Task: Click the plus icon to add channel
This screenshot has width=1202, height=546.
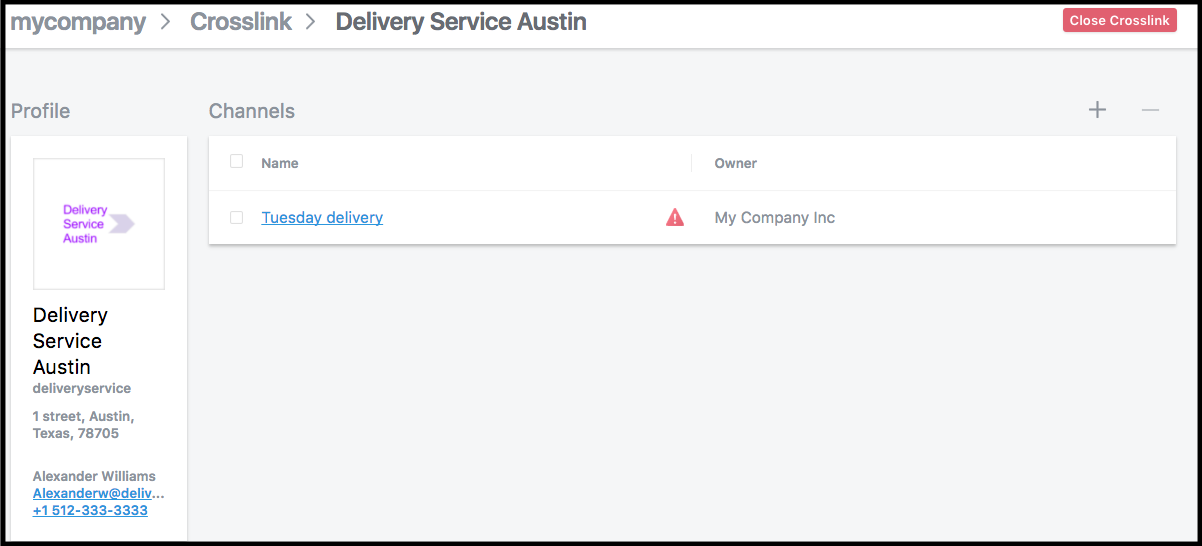Action: (1097, 110)
